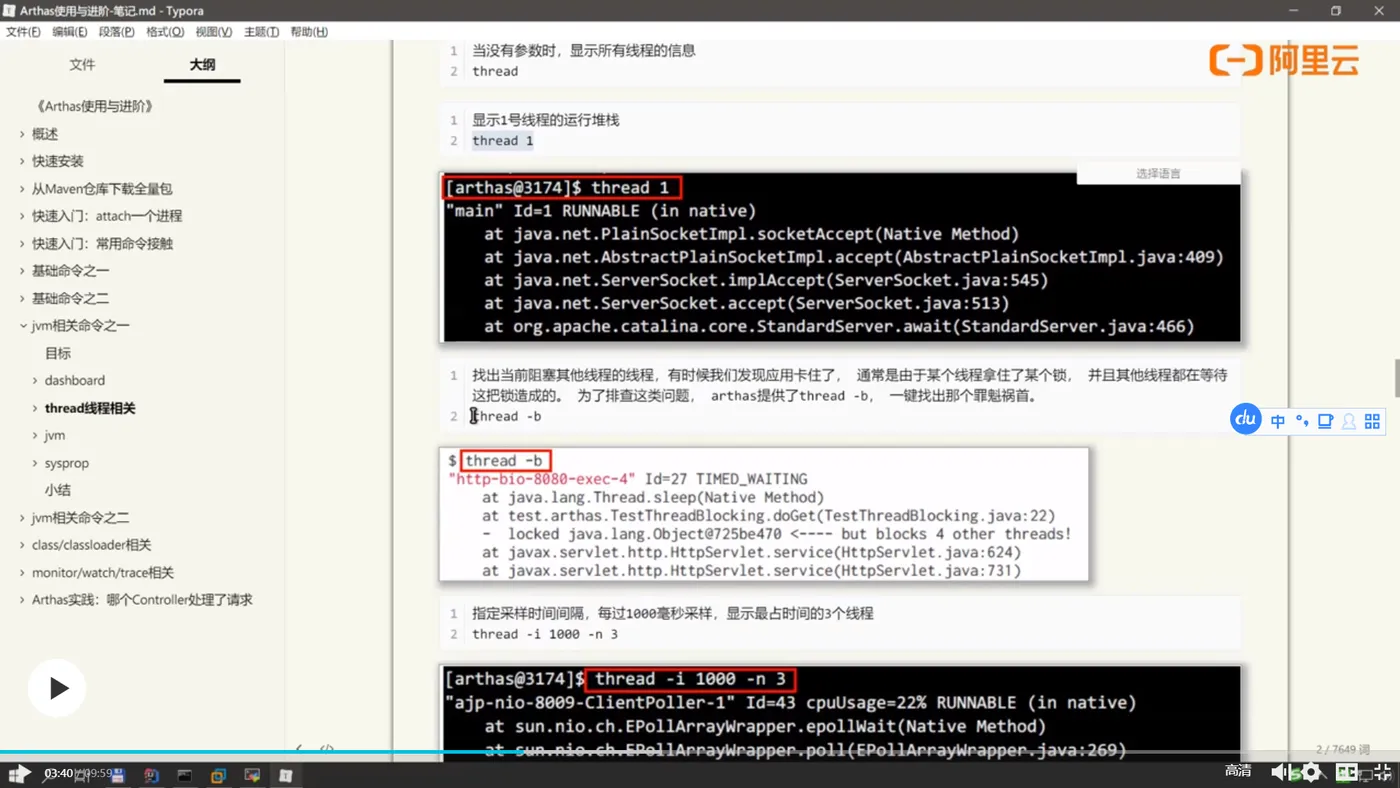
Task: Go to the 小结 outline heading
Action: pos(58,490)
